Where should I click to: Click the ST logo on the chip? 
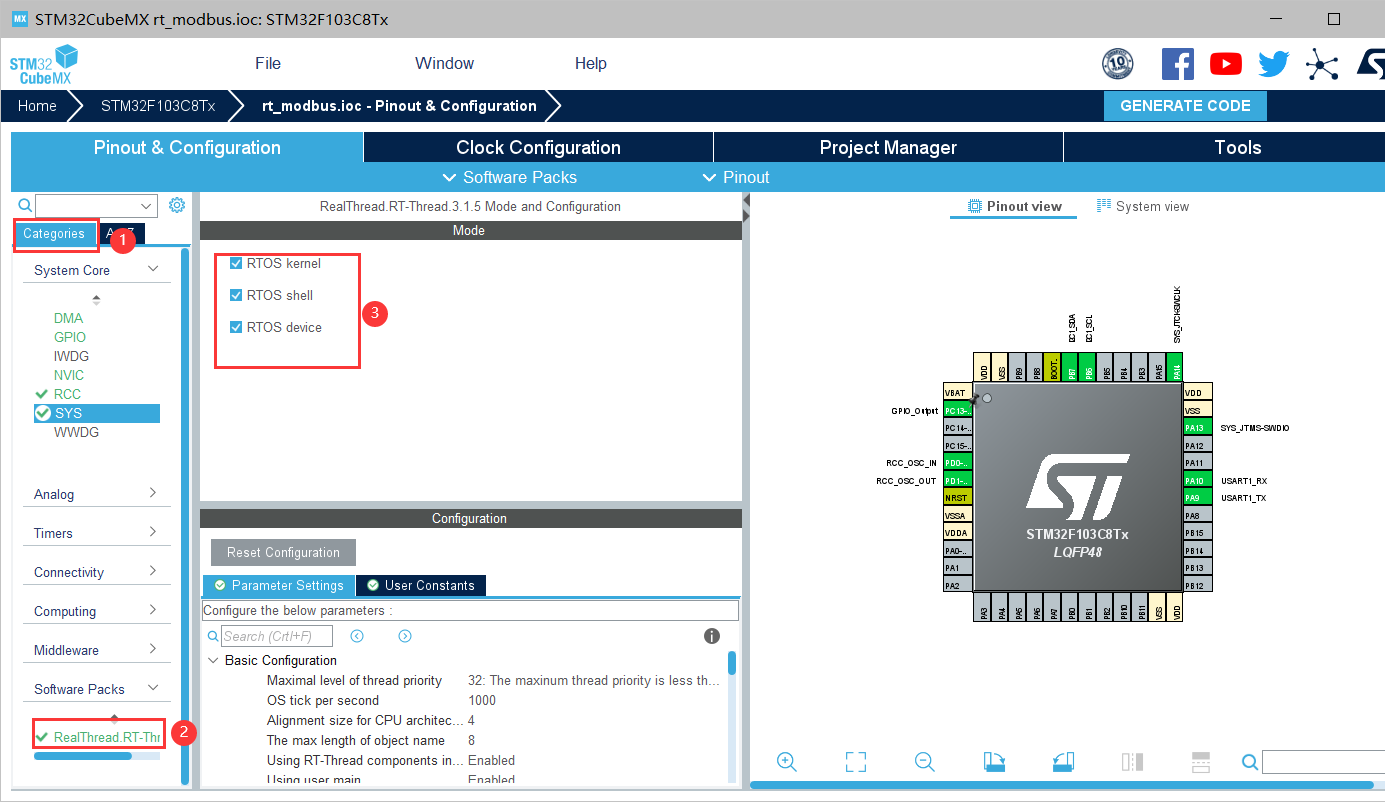[x=1077, y=487]
